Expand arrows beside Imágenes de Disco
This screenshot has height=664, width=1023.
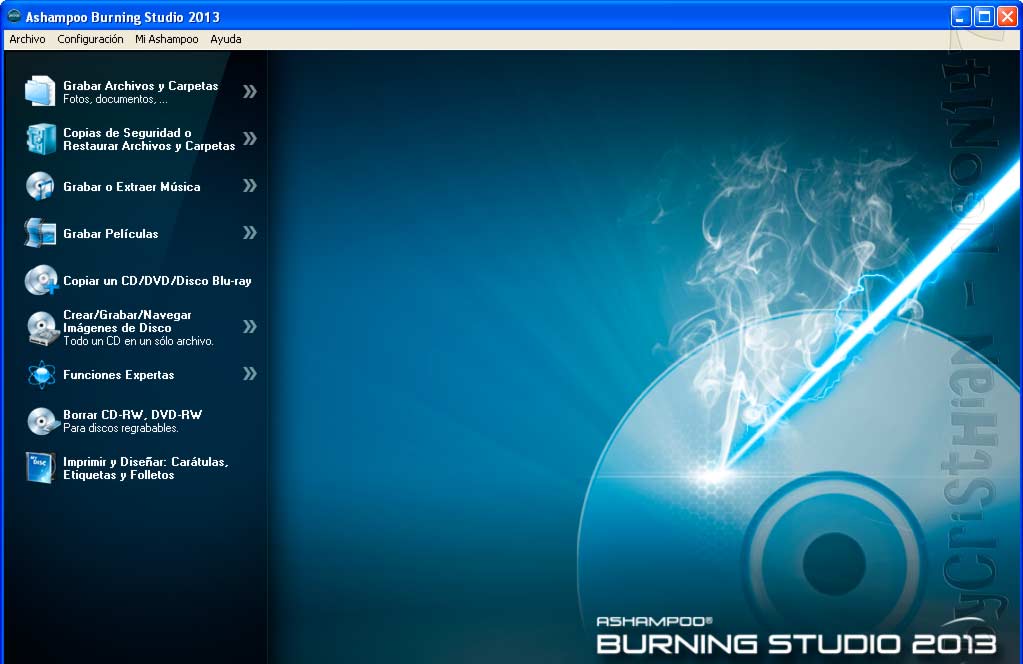click(x=250, y=327)
